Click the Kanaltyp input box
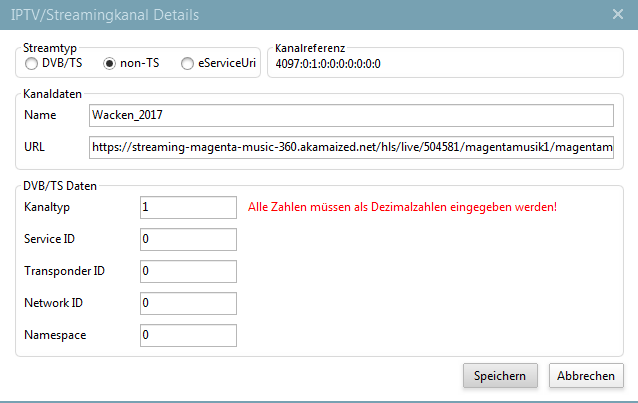This screenshot has height=403, width=638. click(x=189, y=207)
